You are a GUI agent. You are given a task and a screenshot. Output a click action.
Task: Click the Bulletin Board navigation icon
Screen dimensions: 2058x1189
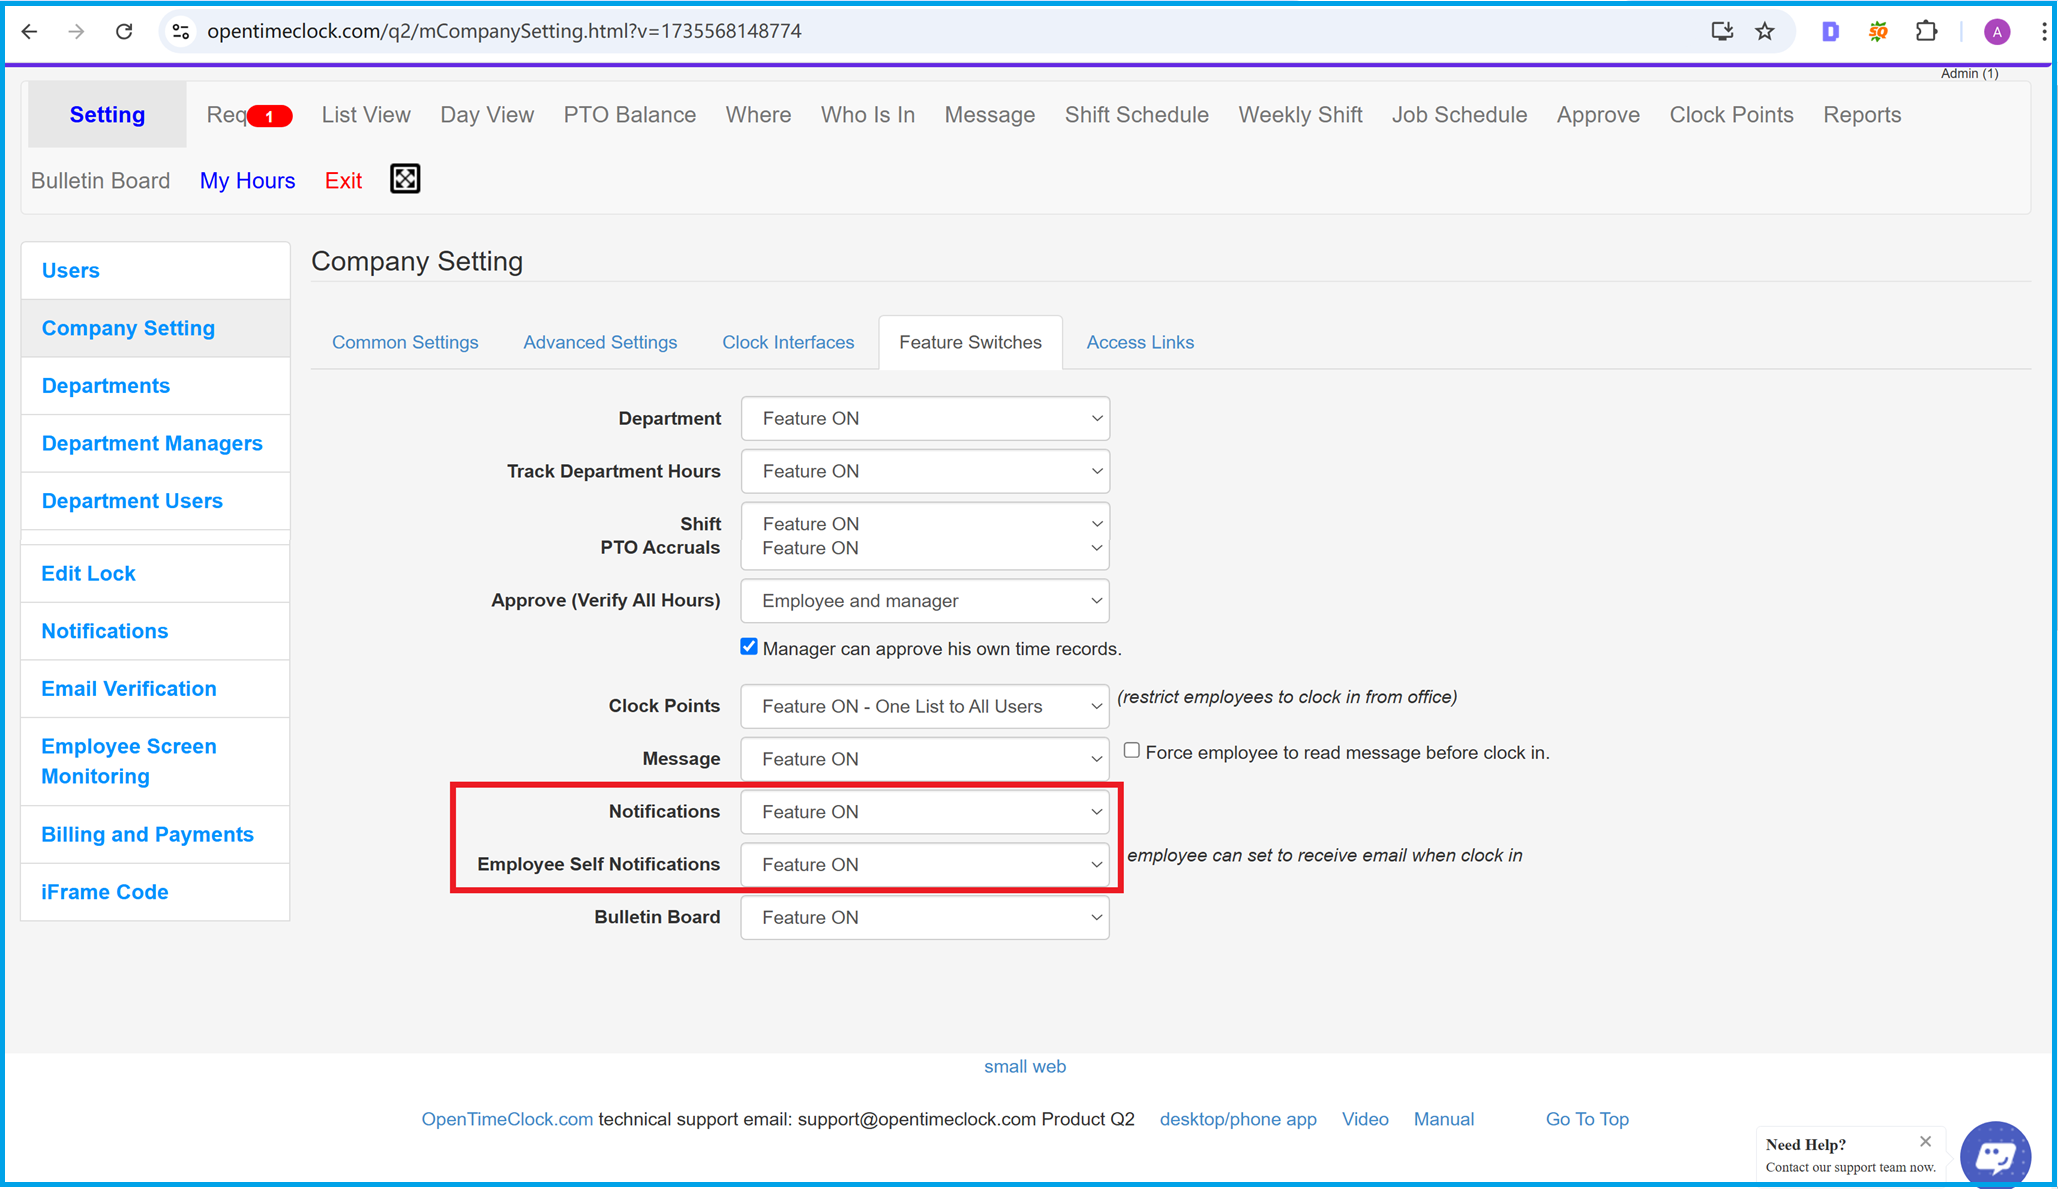100,180
